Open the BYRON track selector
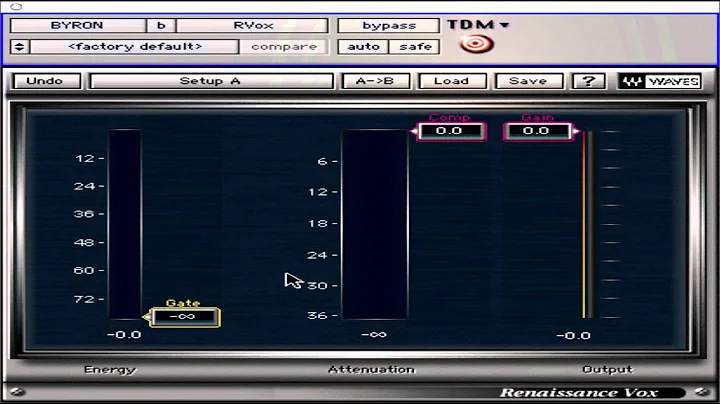This screenshot has width=720, height=404. (77, 25)
